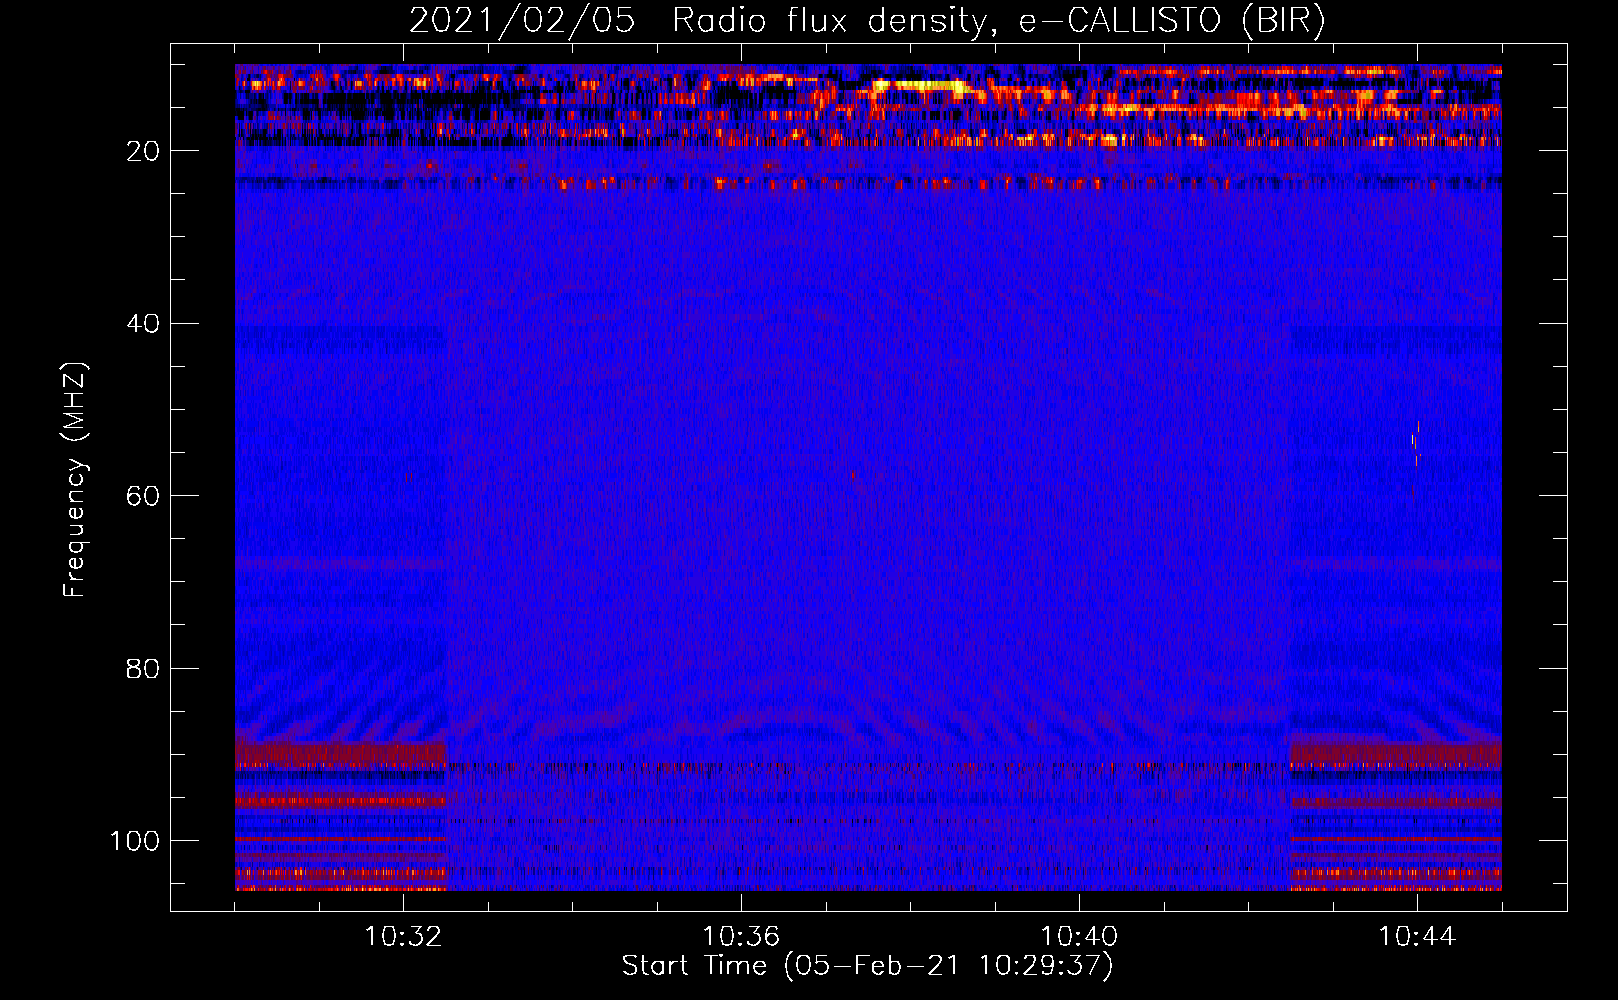Click the "Frequency (MHZ)" axis label

75,480
